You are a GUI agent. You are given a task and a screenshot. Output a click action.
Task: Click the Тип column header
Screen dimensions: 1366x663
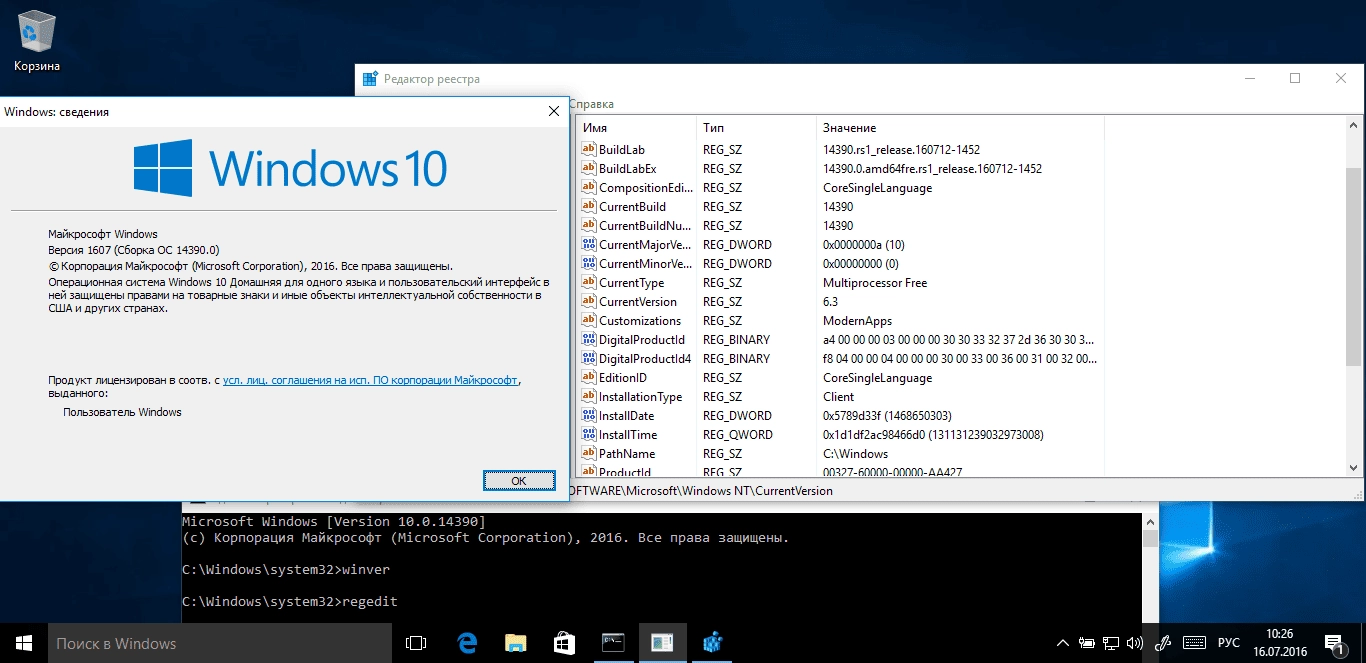tap(756, 128)
